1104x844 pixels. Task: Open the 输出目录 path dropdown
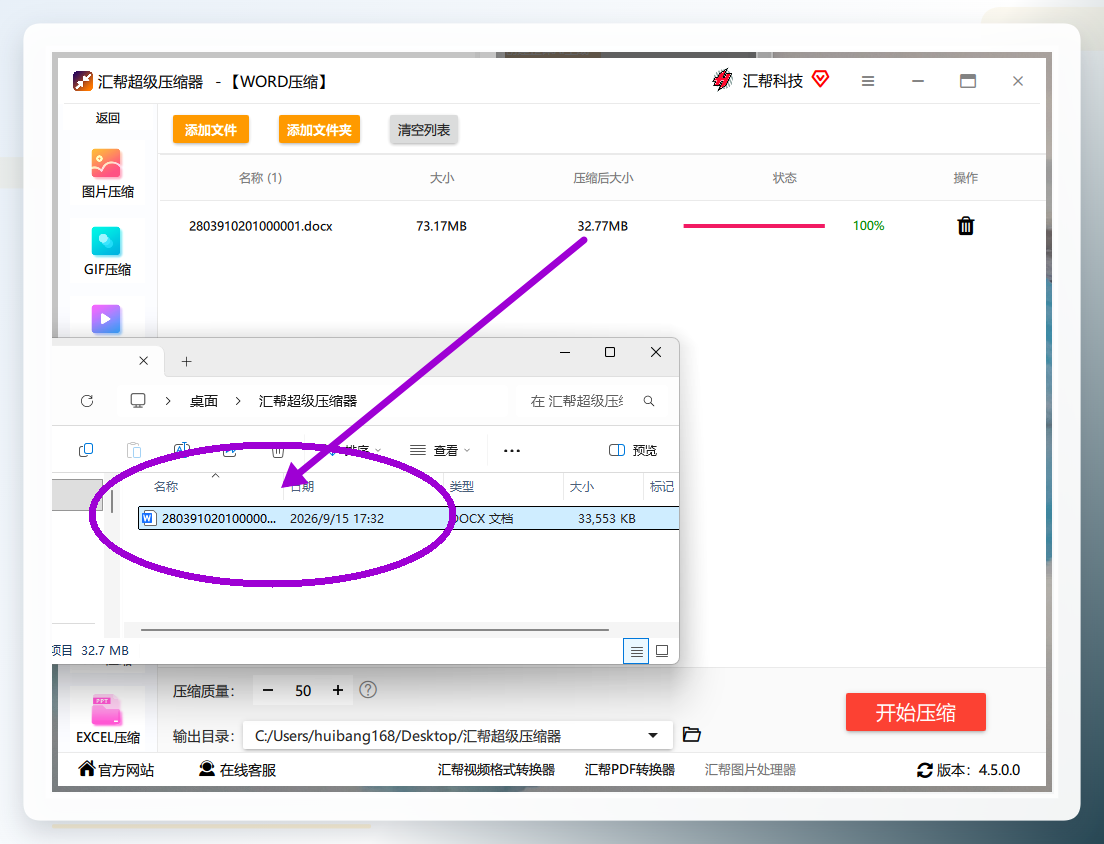coord(653,736)
